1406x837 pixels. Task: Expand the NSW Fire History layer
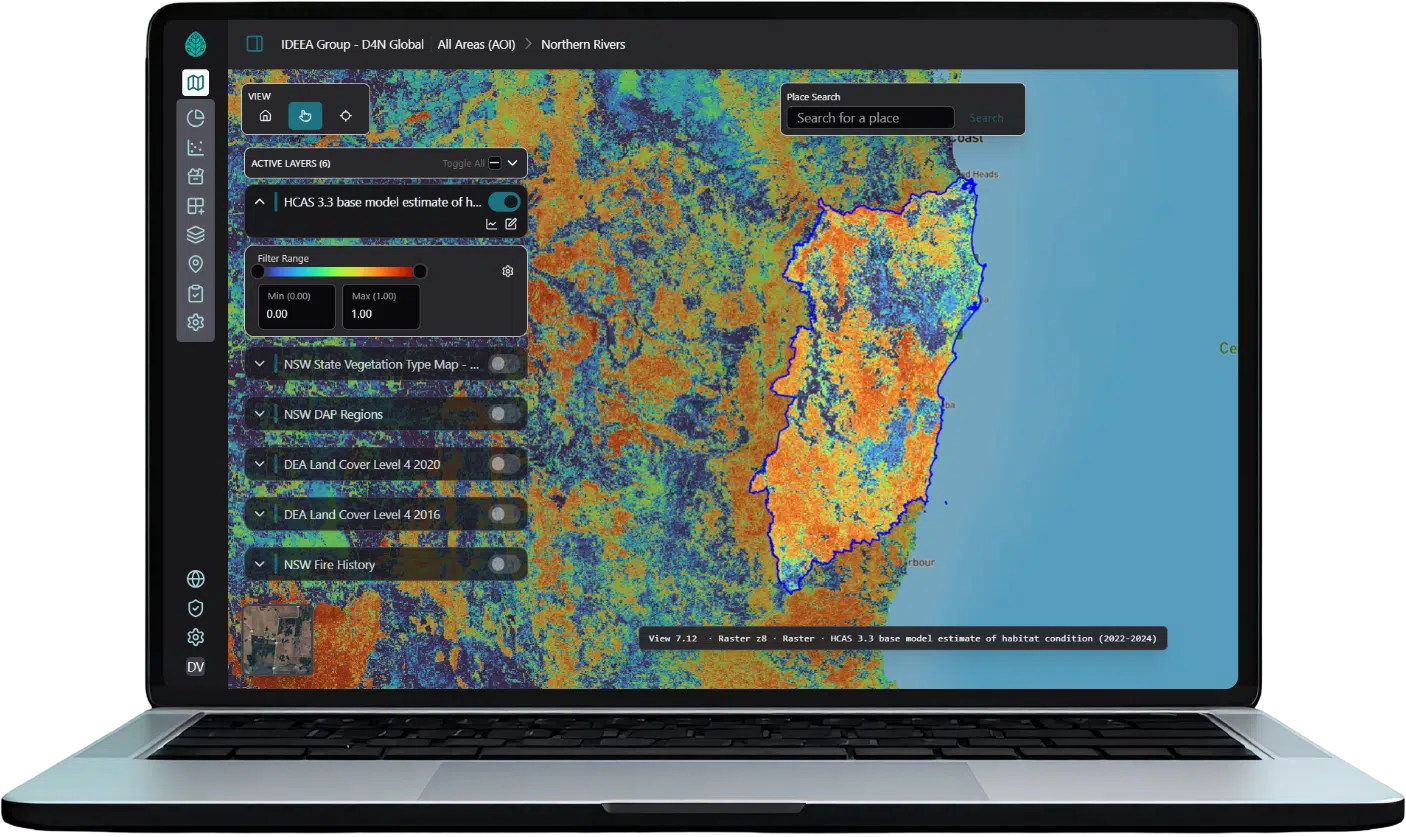pos(260,564)
